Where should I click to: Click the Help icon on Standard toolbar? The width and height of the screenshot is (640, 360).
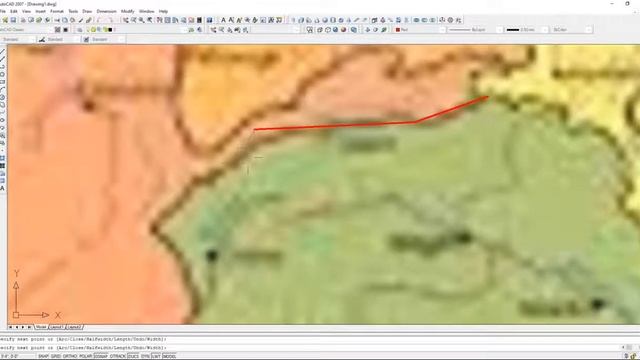[x=209, y=20]
